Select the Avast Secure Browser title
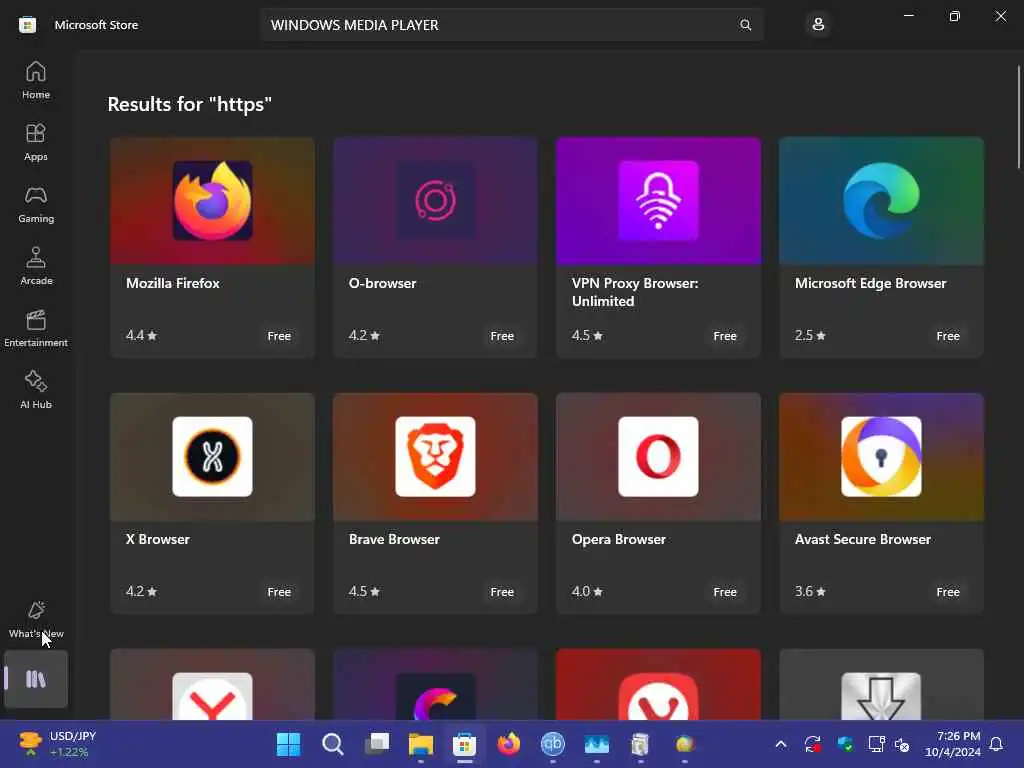The width and height of the screenshot is (1024, 768). pos(863,539)
